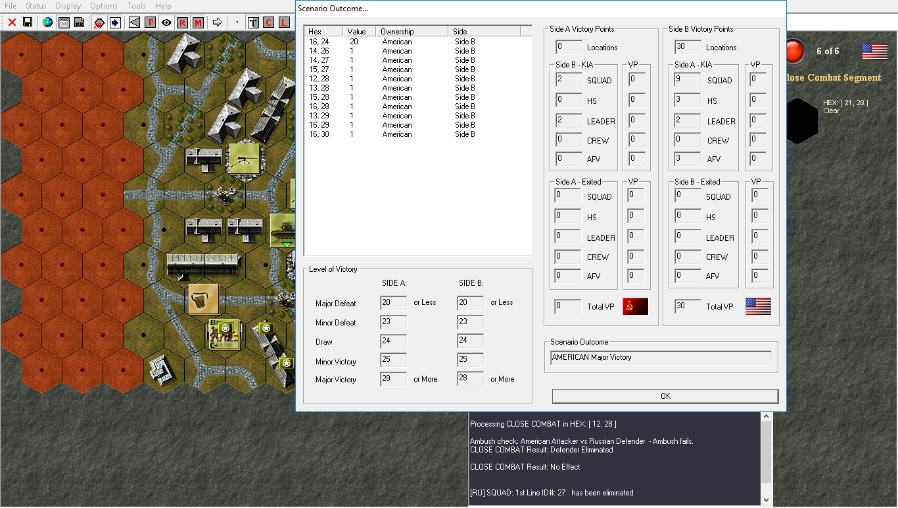The image size is (898, 508).
Task: Click the floppy disk save icon
Action: coord(27,22)
